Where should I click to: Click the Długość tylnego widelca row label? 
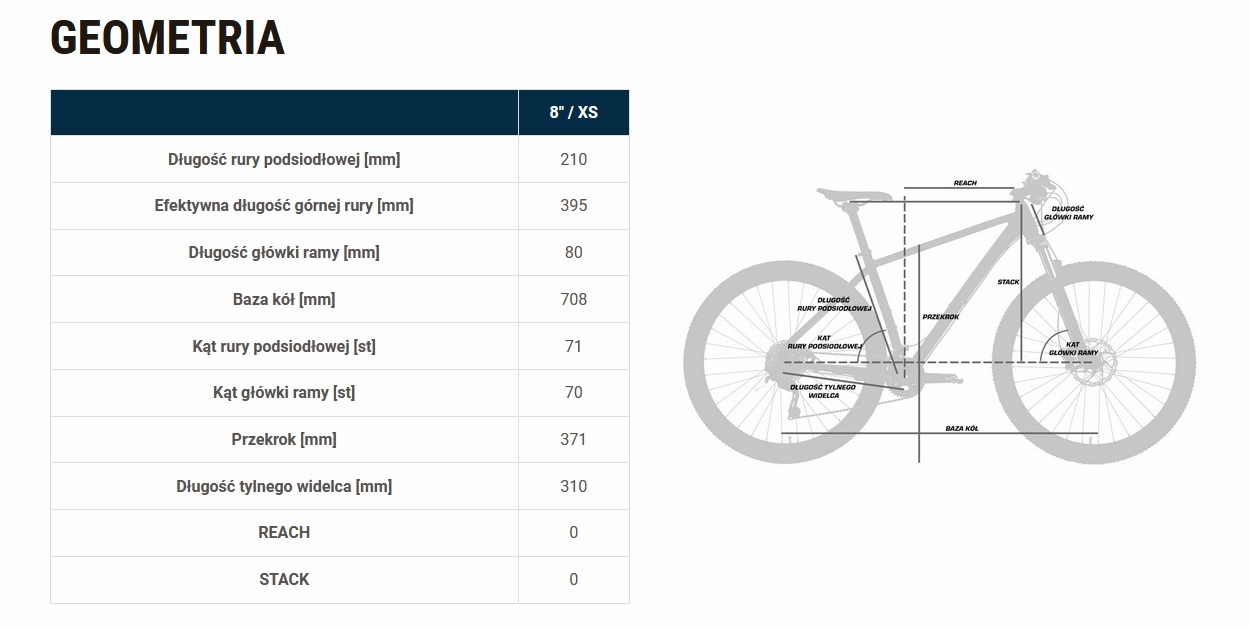284,486
